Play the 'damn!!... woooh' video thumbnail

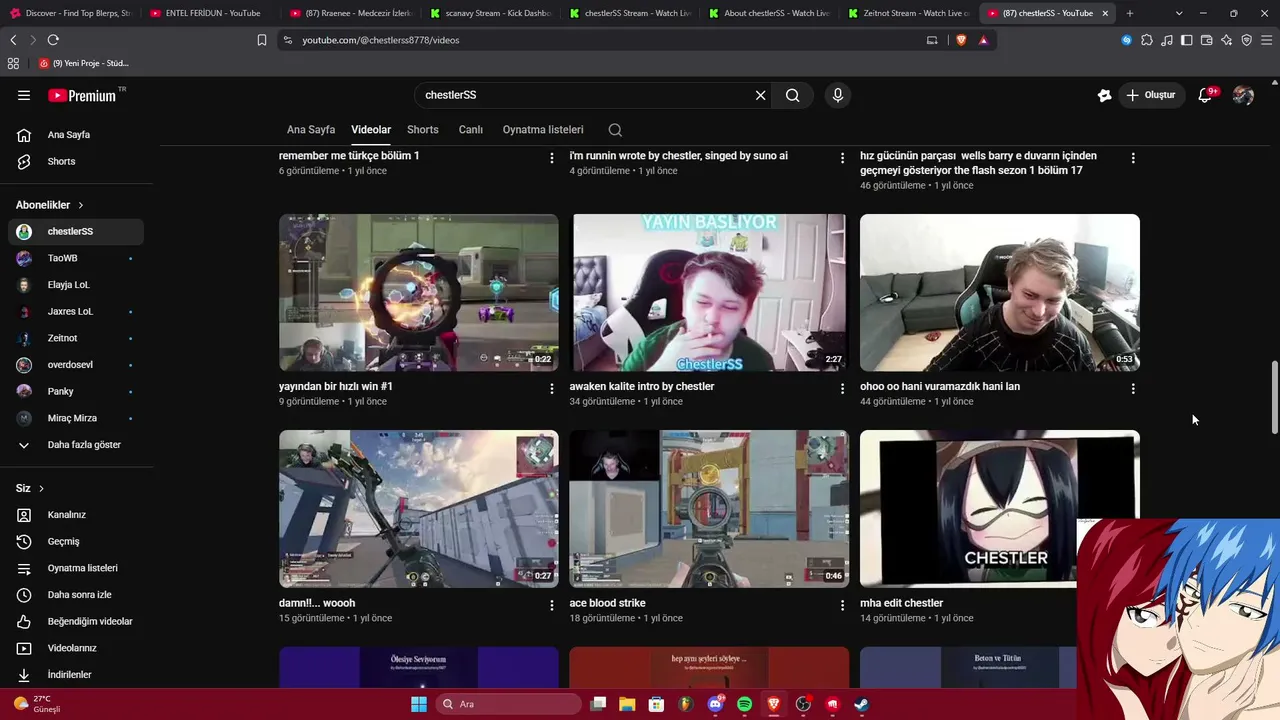pyautogui.click(x=419, y=509)
